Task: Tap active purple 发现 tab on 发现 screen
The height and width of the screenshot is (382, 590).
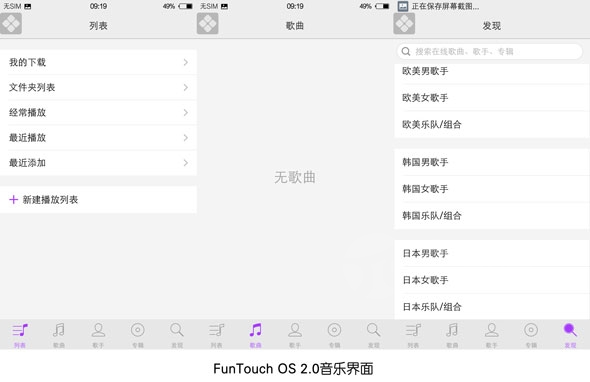Action: pyautogui.click(x=570, y=335)
